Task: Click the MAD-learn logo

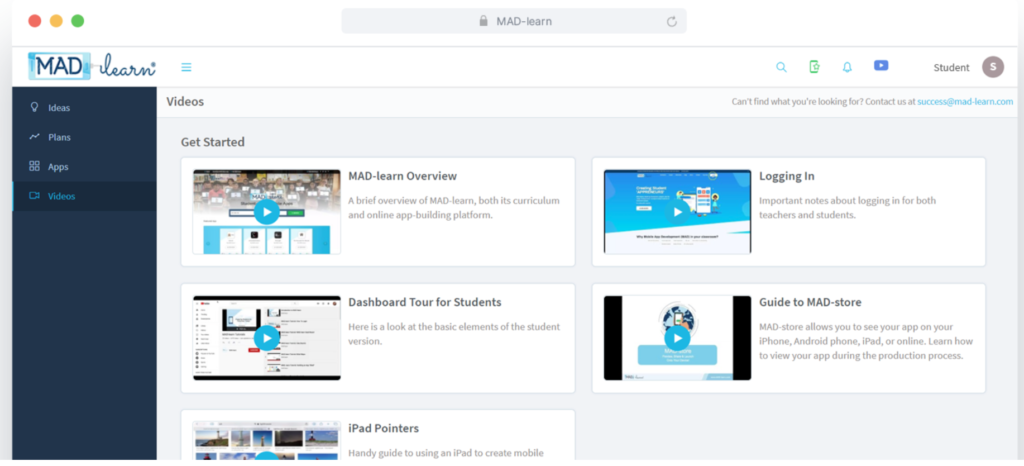Action: pyautogui.click(x=92, y=67)
